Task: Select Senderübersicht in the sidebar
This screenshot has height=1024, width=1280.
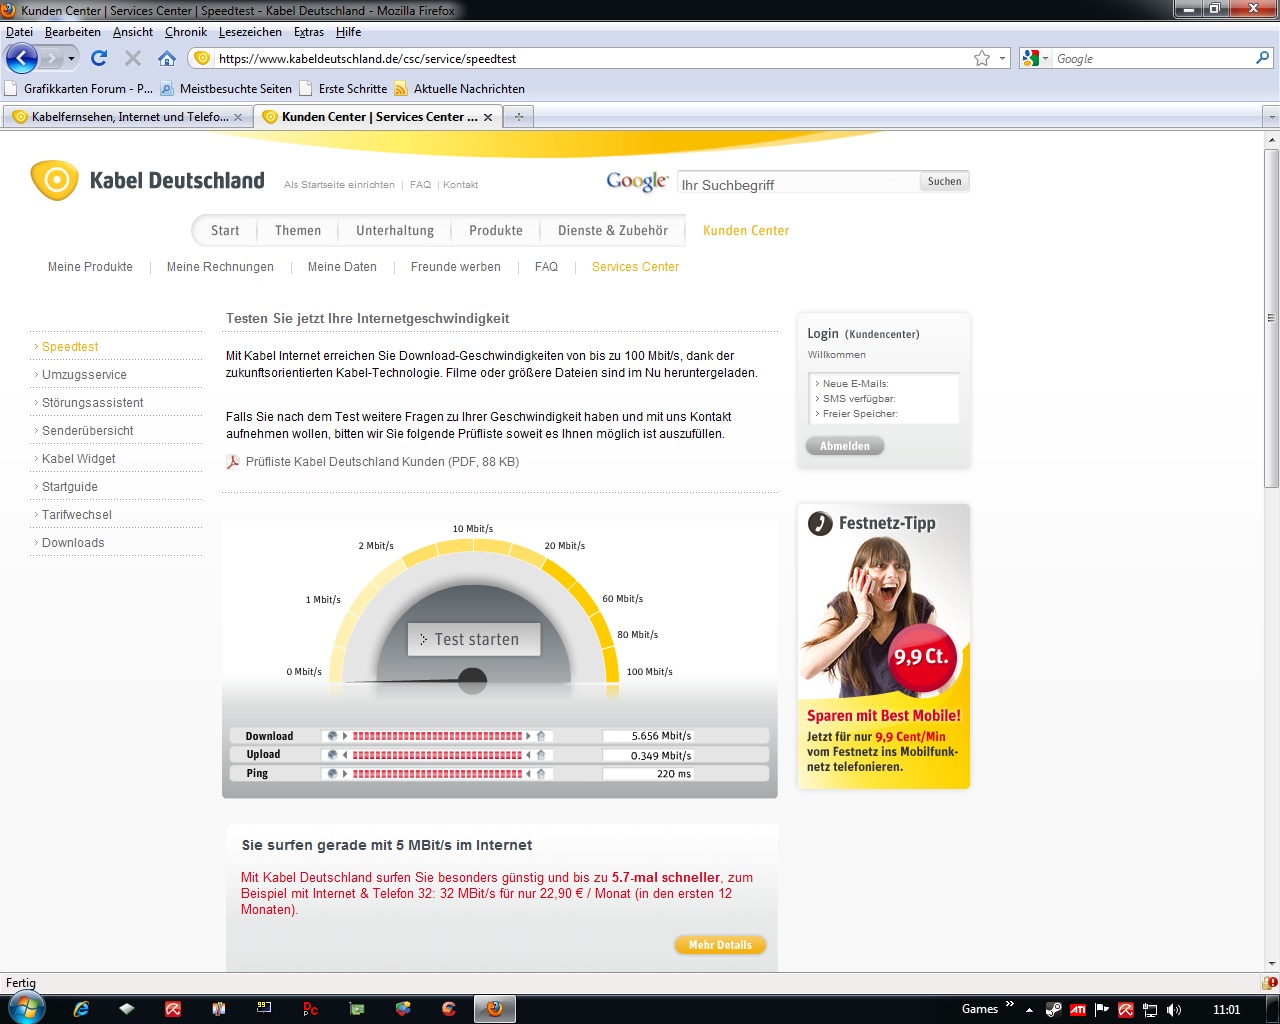Action: (x=87, y=431)
